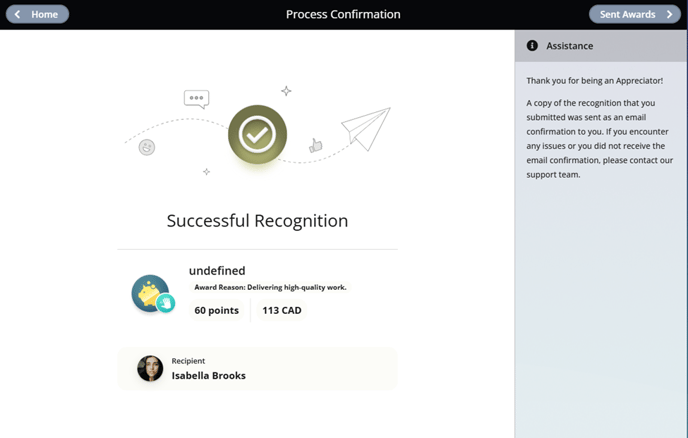Click the right chevron on Sent Awards

pos(670,14)
